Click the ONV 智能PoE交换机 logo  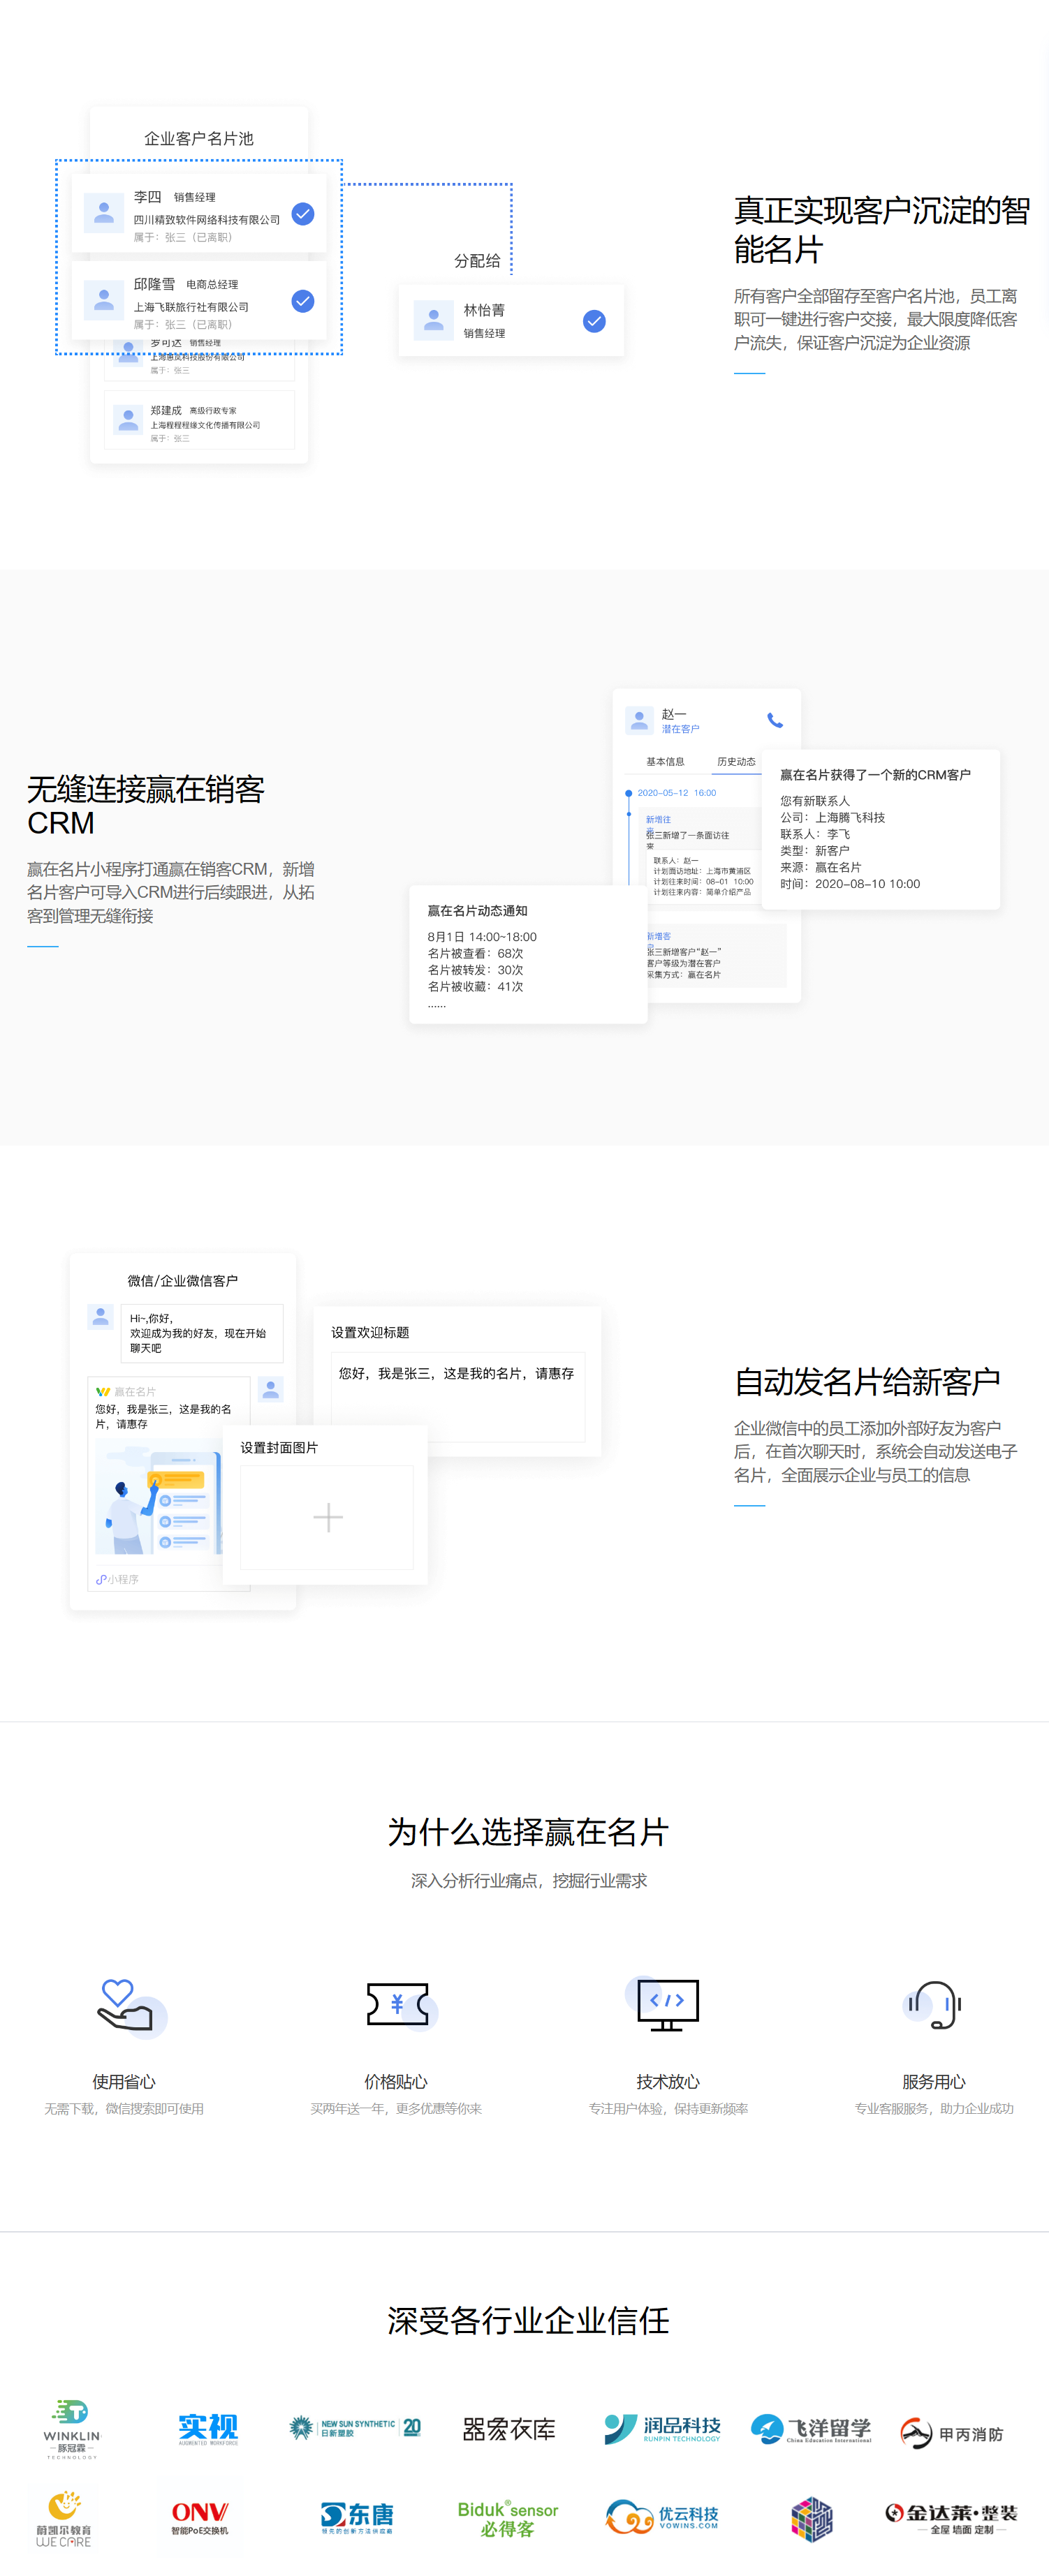(x=200, y=2517)
